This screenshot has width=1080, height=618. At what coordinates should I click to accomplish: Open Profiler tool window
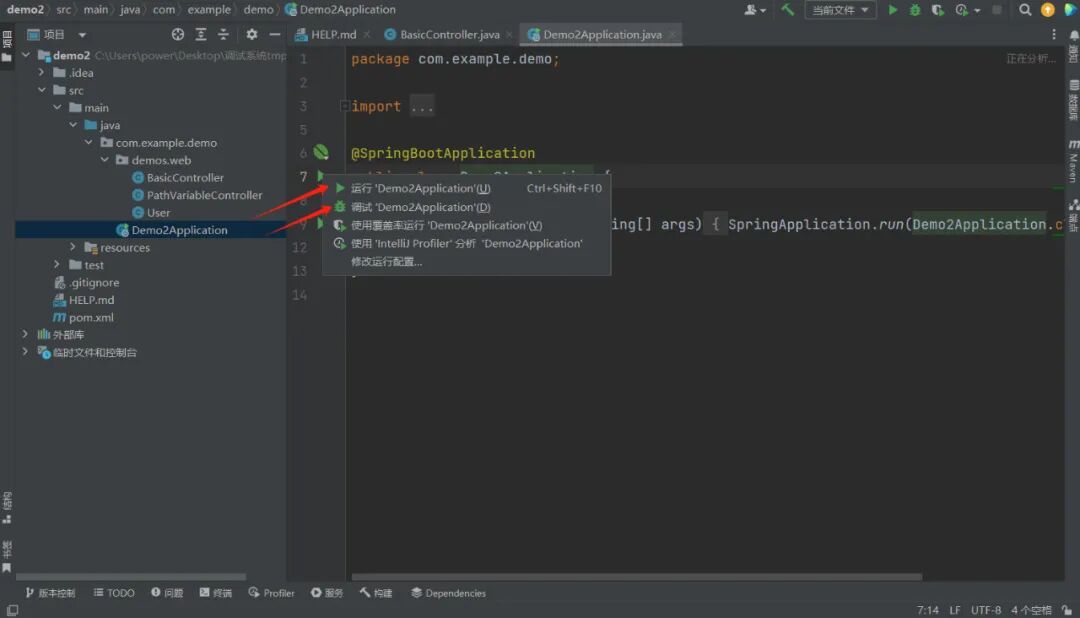coord(271,593)
